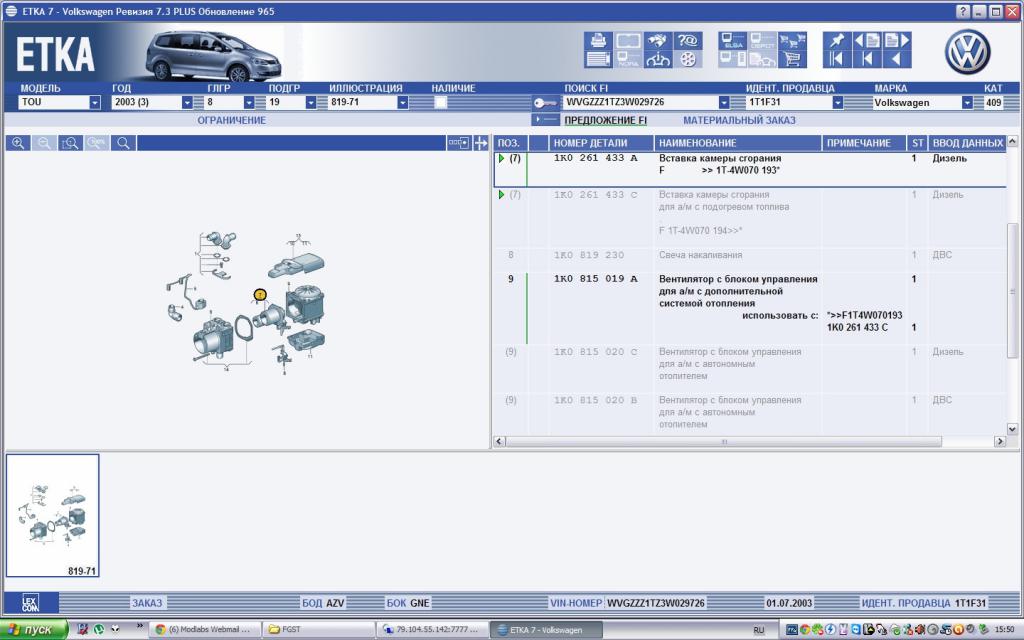The height and width of the screenshot is (640, 1024).
Task: Click the ПРИМЕЧАНИЕ column header
Action: click(x=864, y=143)
